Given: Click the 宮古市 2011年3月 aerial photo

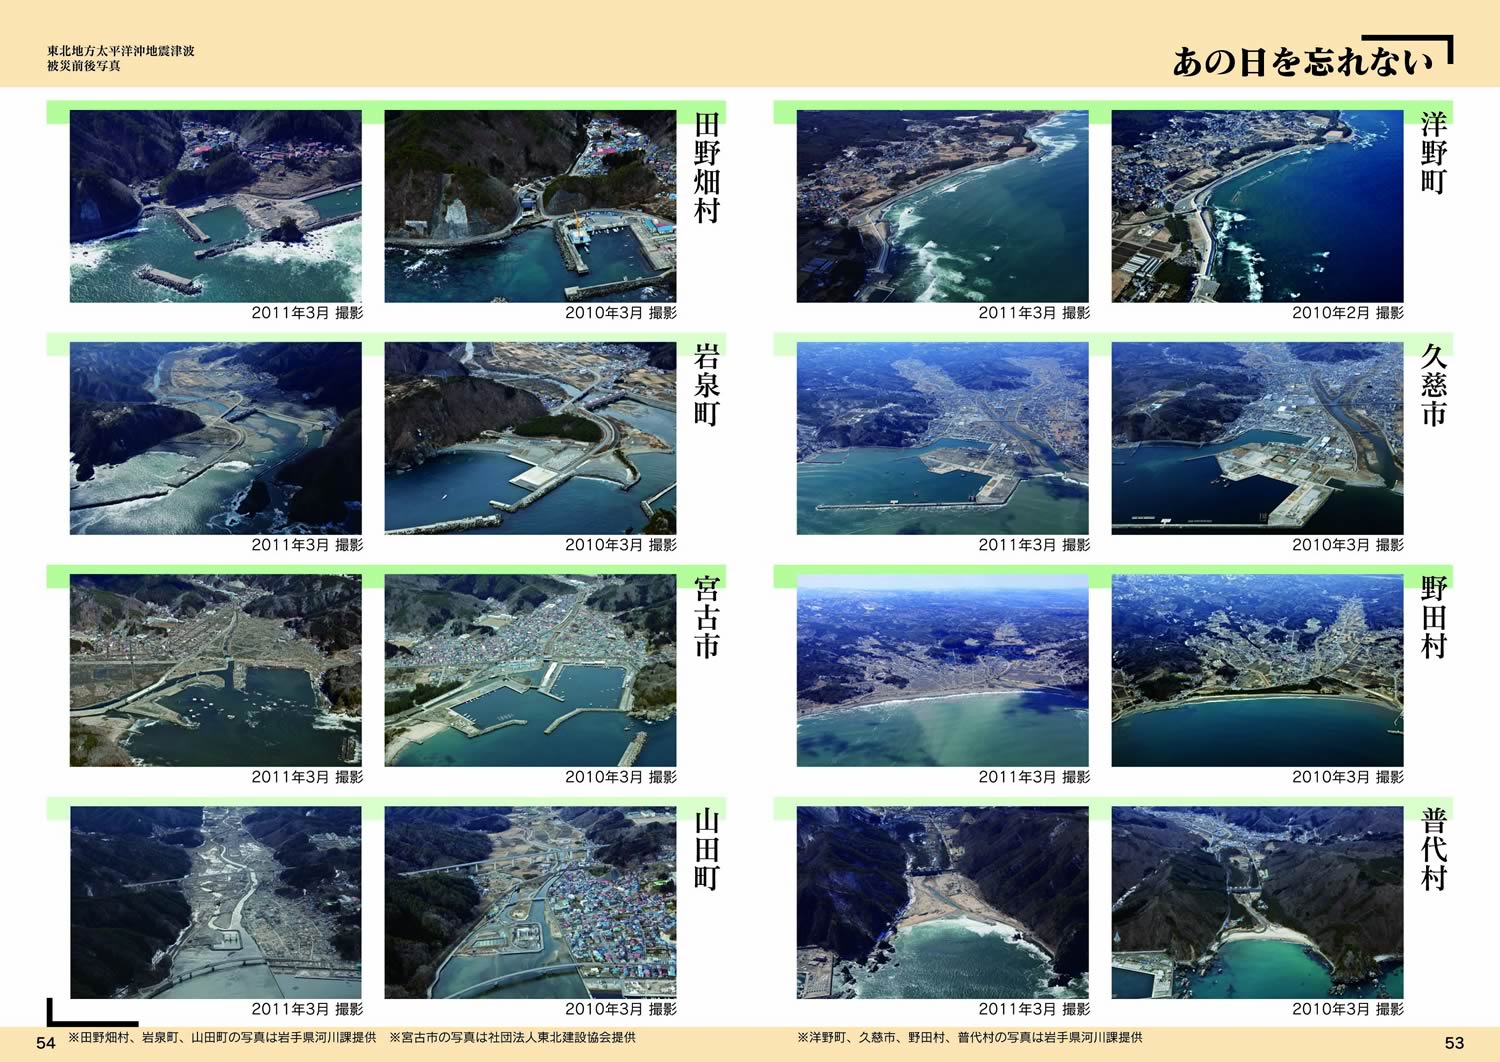Looking at the screenshot, I should coord(216,670).
